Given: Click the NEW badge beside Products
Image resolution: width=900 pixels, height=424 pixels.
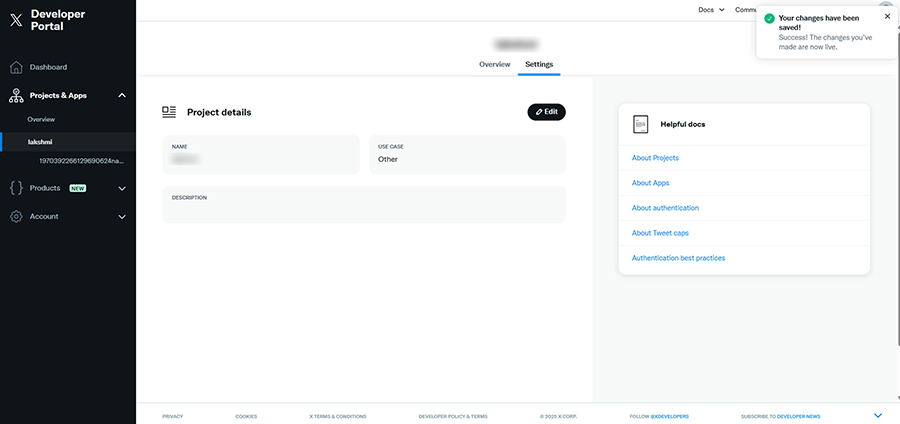Looking at the screenshot, I should [x=77, y=188].
